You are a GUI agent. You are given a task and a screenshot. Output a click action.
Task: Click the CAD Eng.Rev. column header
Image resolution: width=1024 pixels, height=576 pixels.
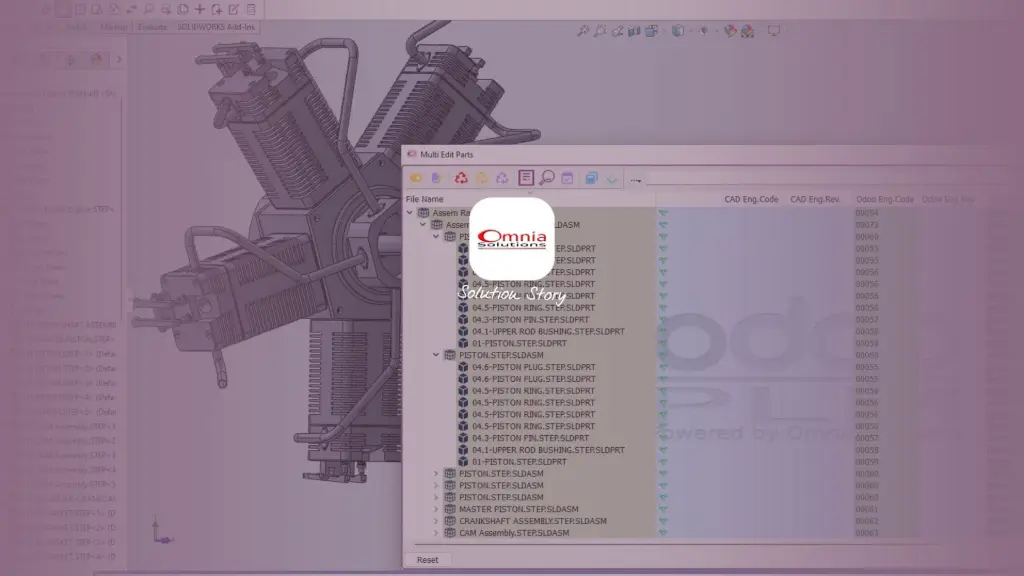coord(815,199)
